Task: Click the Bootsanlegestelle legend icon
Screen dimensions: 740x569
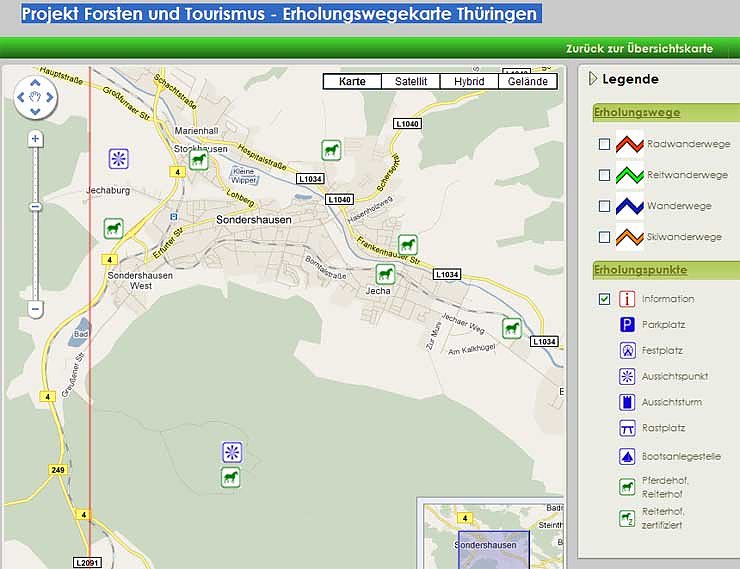Action: click(627, 456)
